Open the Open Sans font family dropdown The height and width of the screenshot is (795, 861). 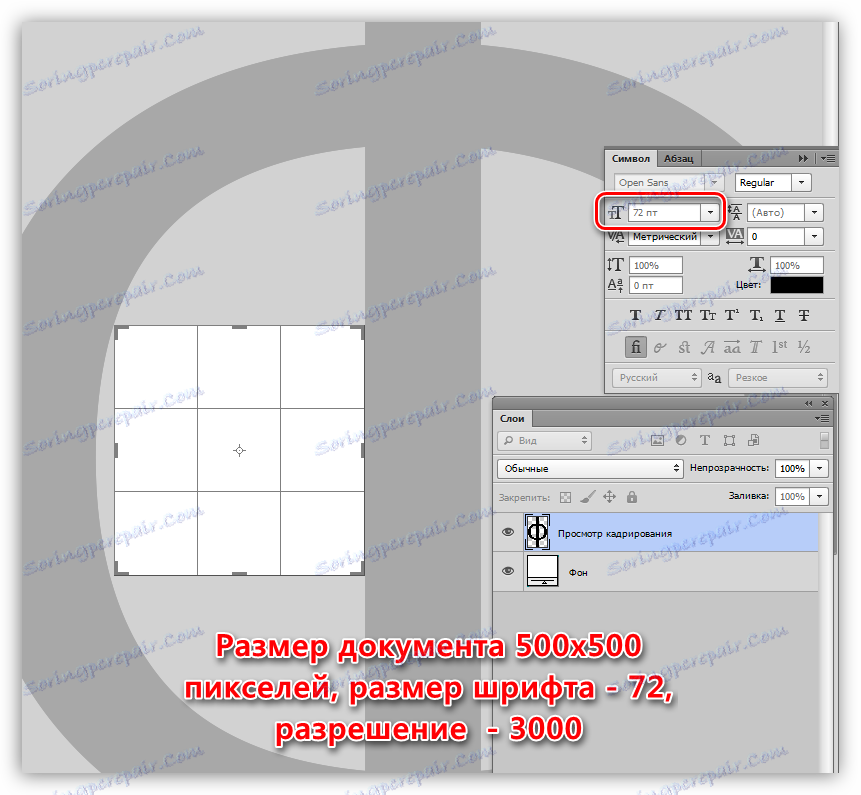pos(714,183)
